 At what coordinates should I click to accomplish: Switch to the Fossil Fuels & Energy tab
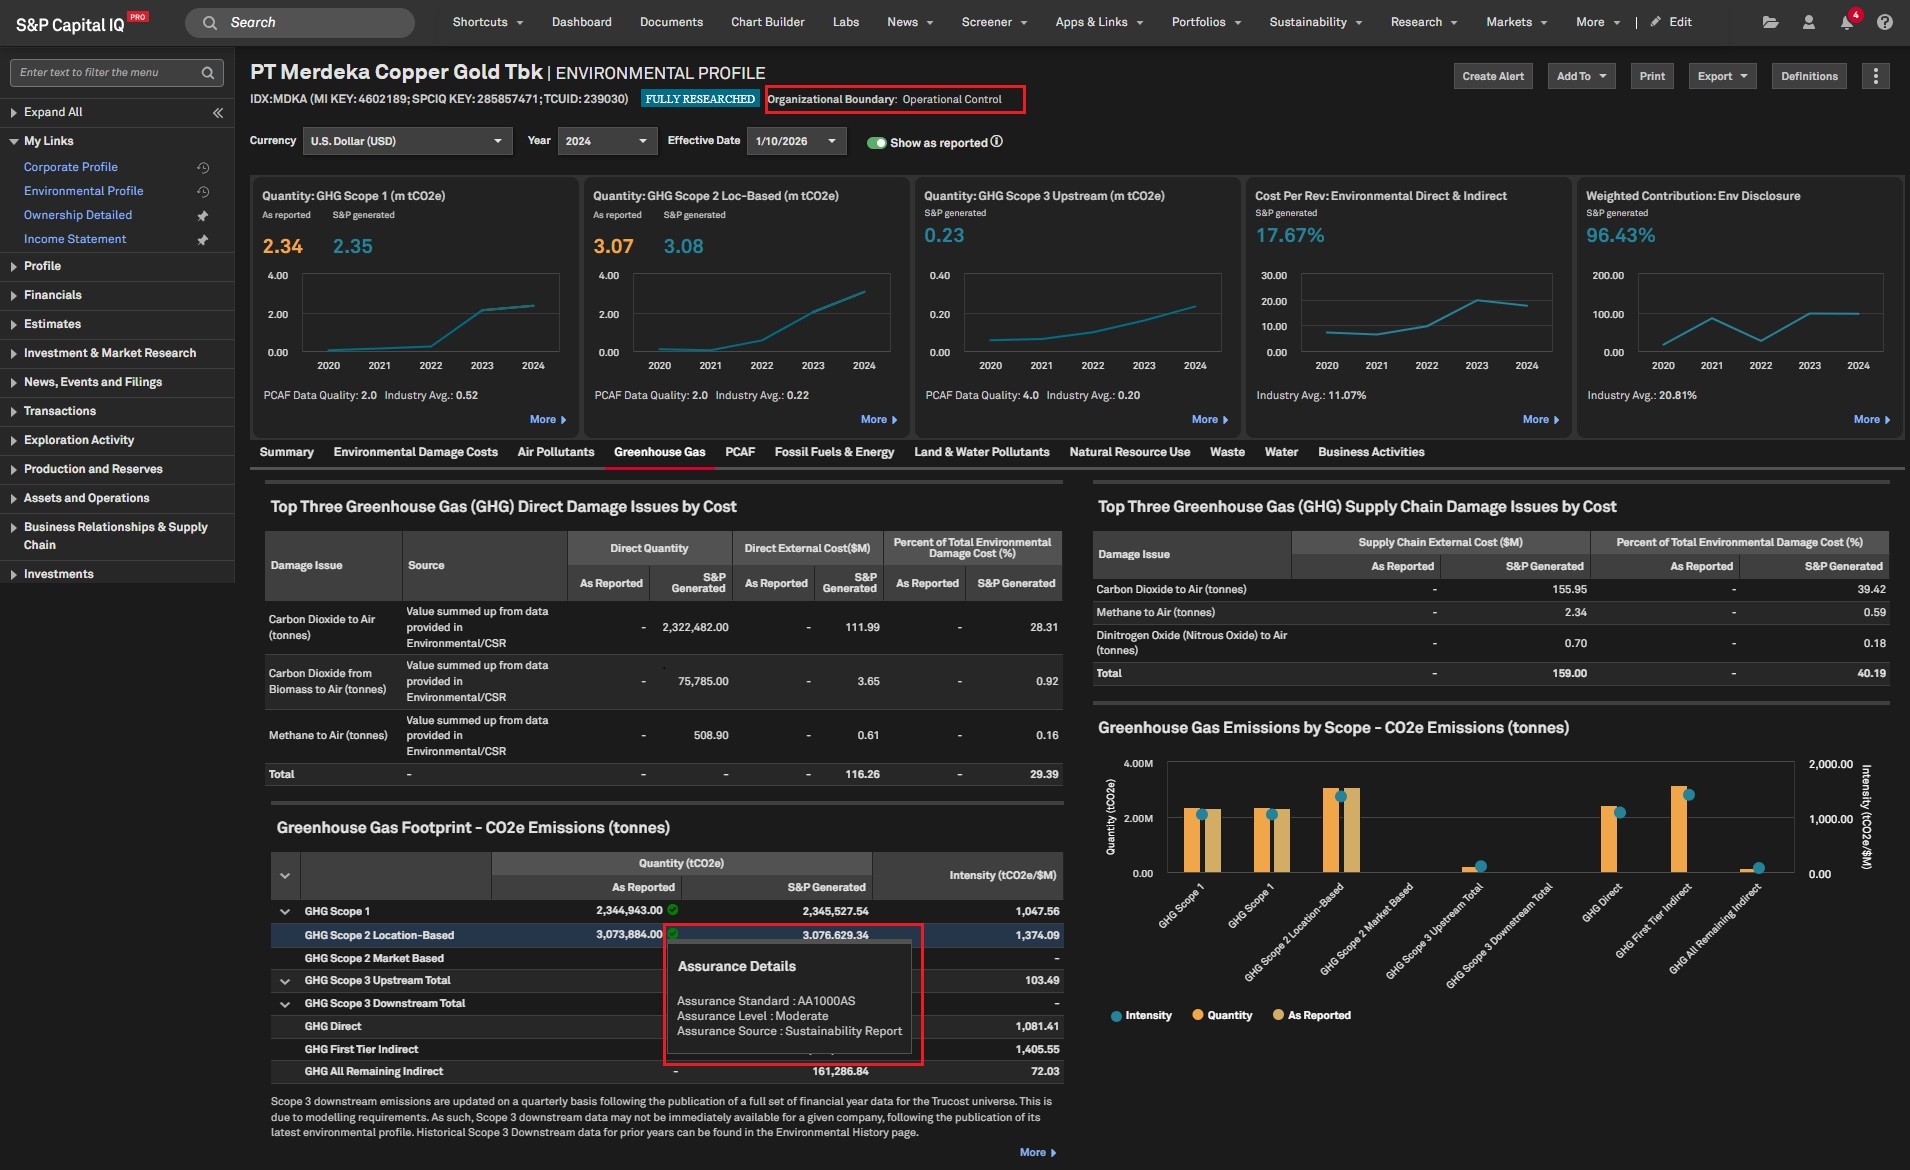point(834,452)
